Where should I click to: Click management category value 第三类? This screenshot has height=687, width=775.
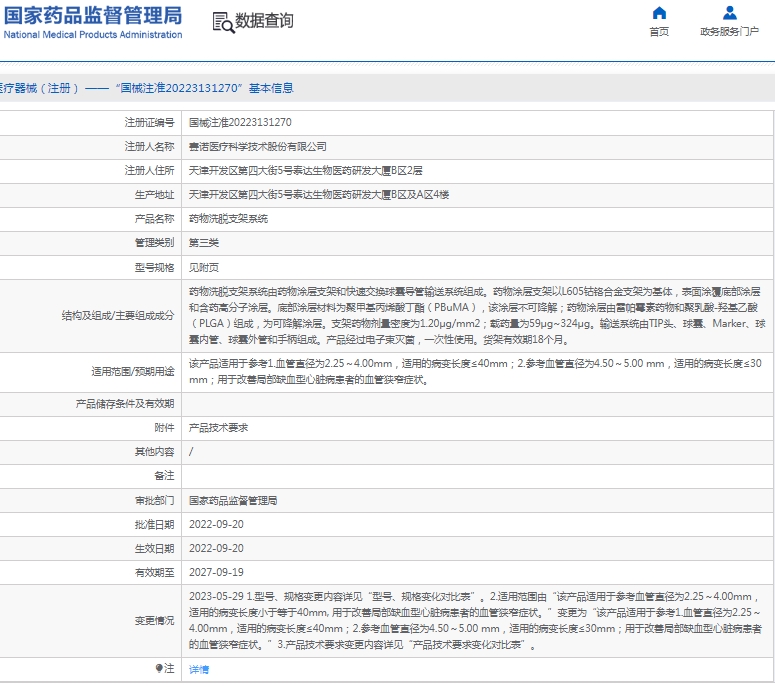204,243
